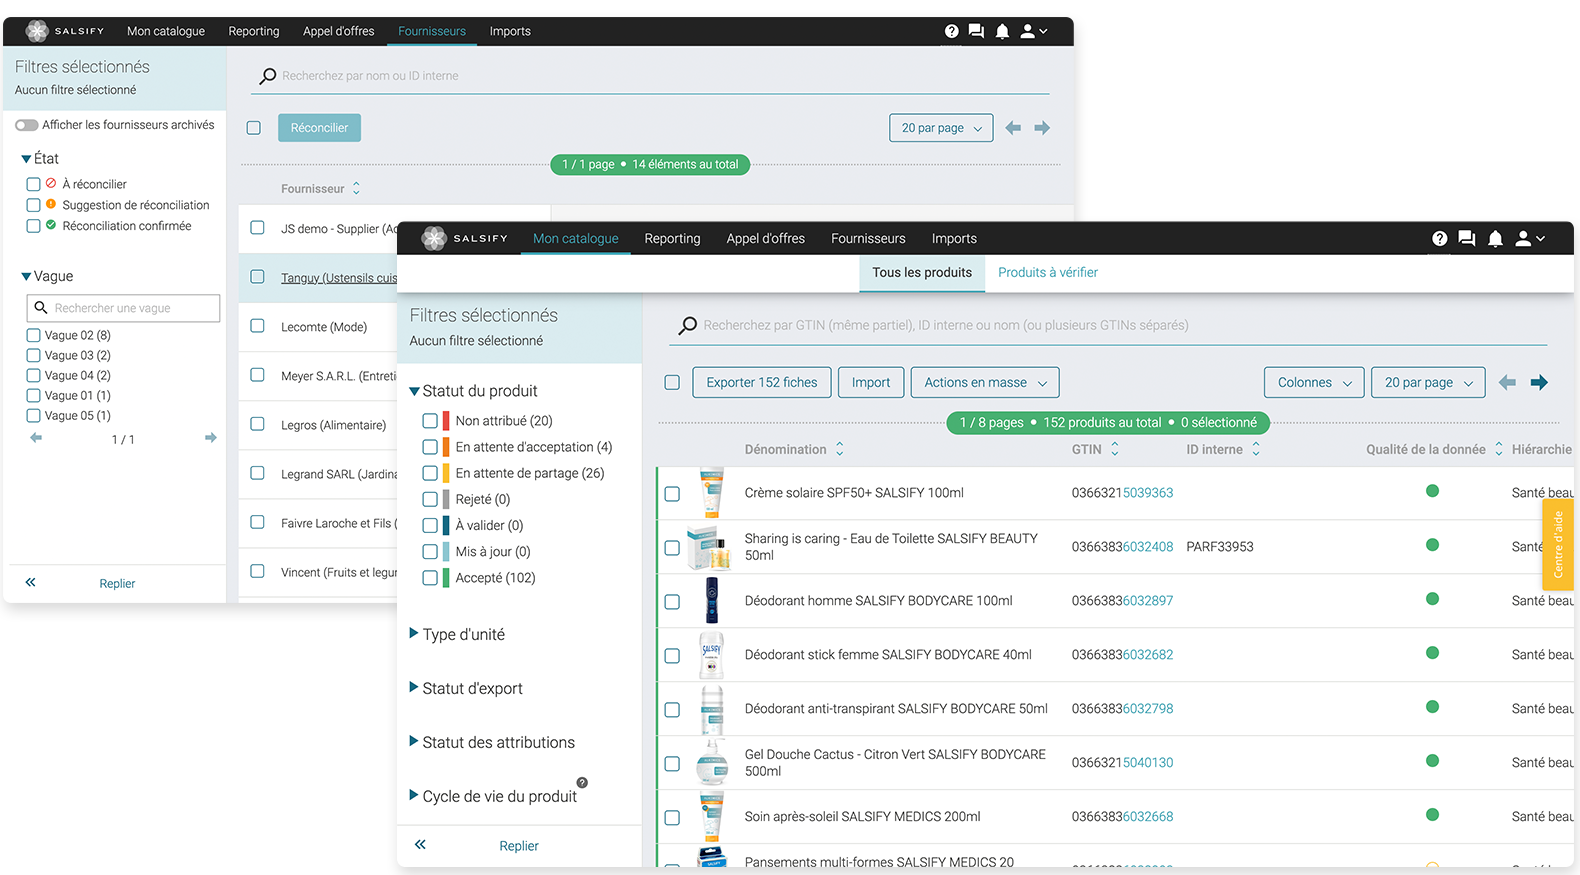Expand the Type d'unité section

[x=414, y=633]
